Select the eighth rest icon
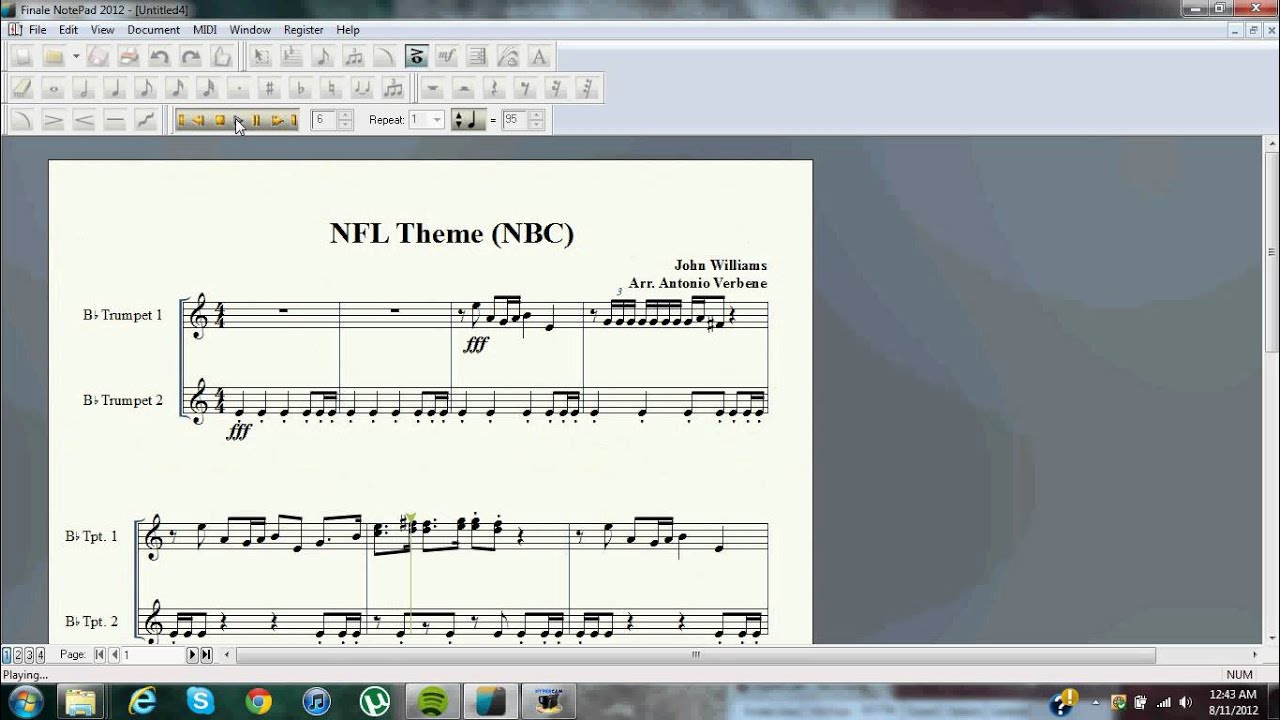This screenshot has width=1280, height=720. [526, 88]
